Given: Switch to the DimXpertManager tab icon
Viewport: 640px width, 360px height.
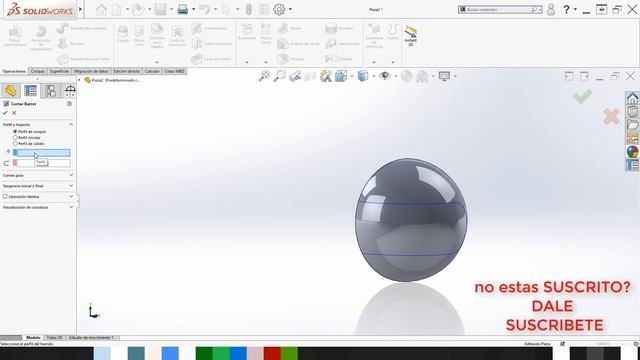Looking at the screenshot, I should click(x=70, y=91).
